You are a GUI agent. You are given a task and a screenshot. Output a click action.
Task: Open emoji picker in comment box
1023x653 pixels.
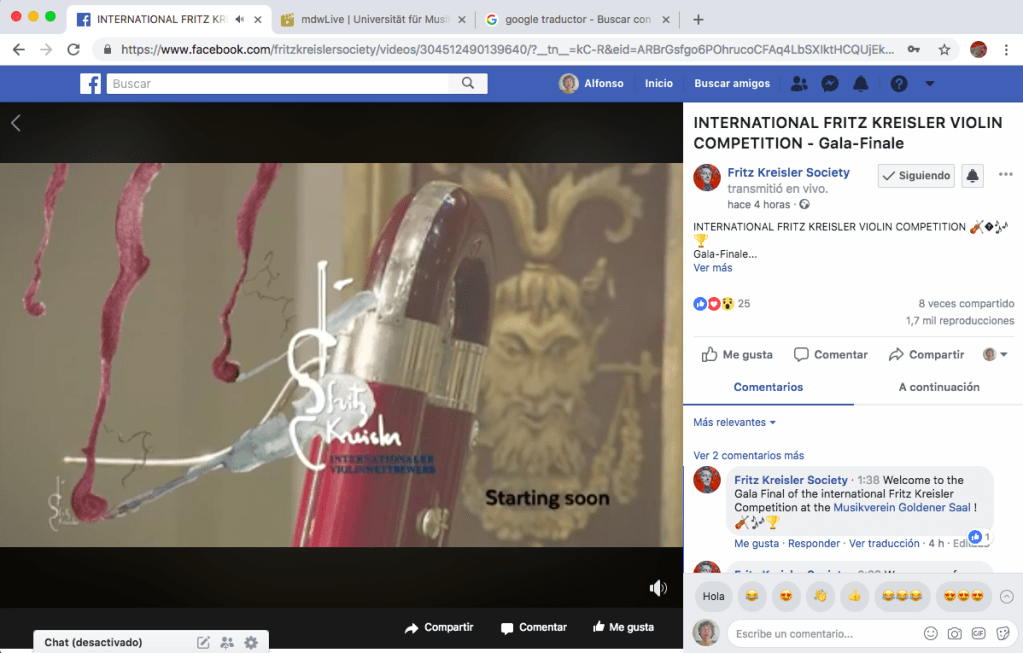931,633
